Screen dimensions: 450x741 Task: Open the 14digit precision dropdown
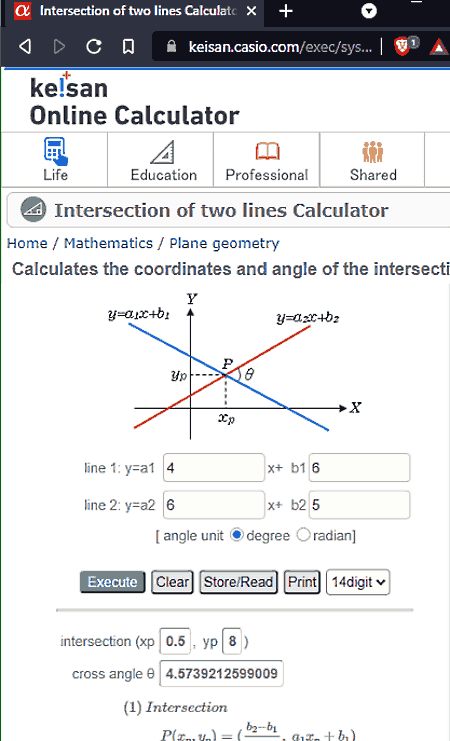358,582
